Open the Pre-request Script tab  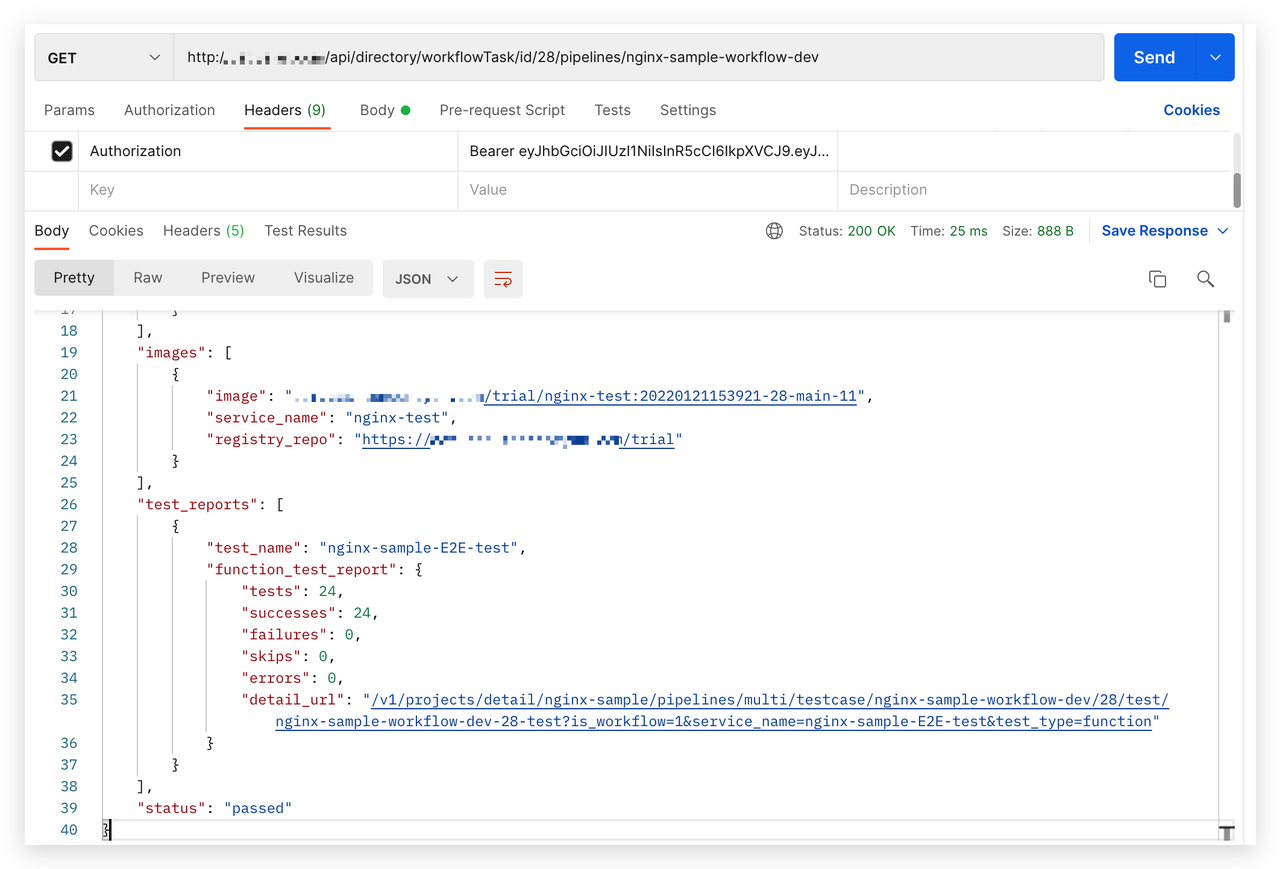502,110
